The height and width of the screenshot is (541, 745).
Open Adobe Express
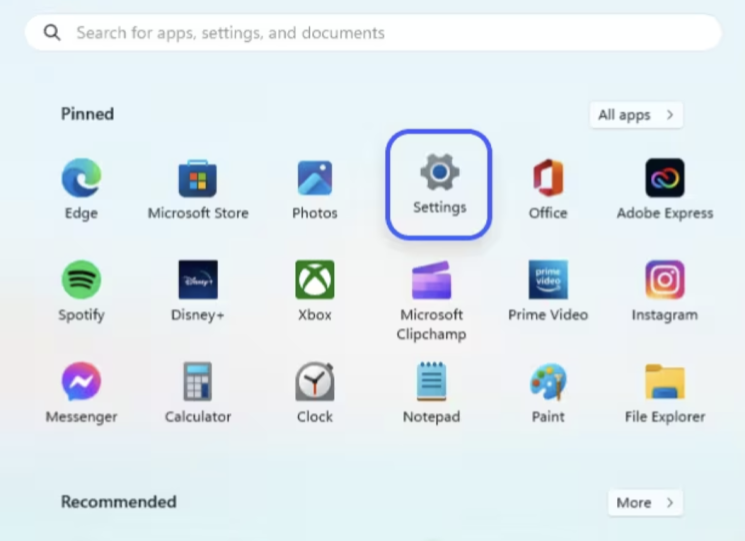pos(665,189)
